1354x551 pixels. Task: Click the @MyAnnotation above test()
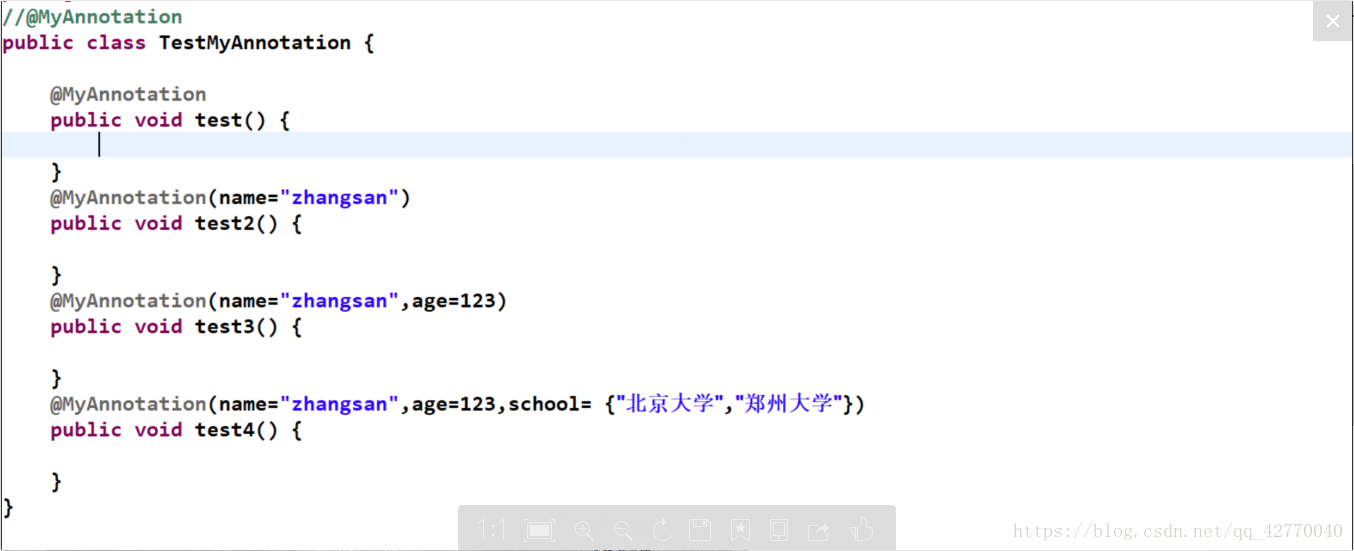128,94
